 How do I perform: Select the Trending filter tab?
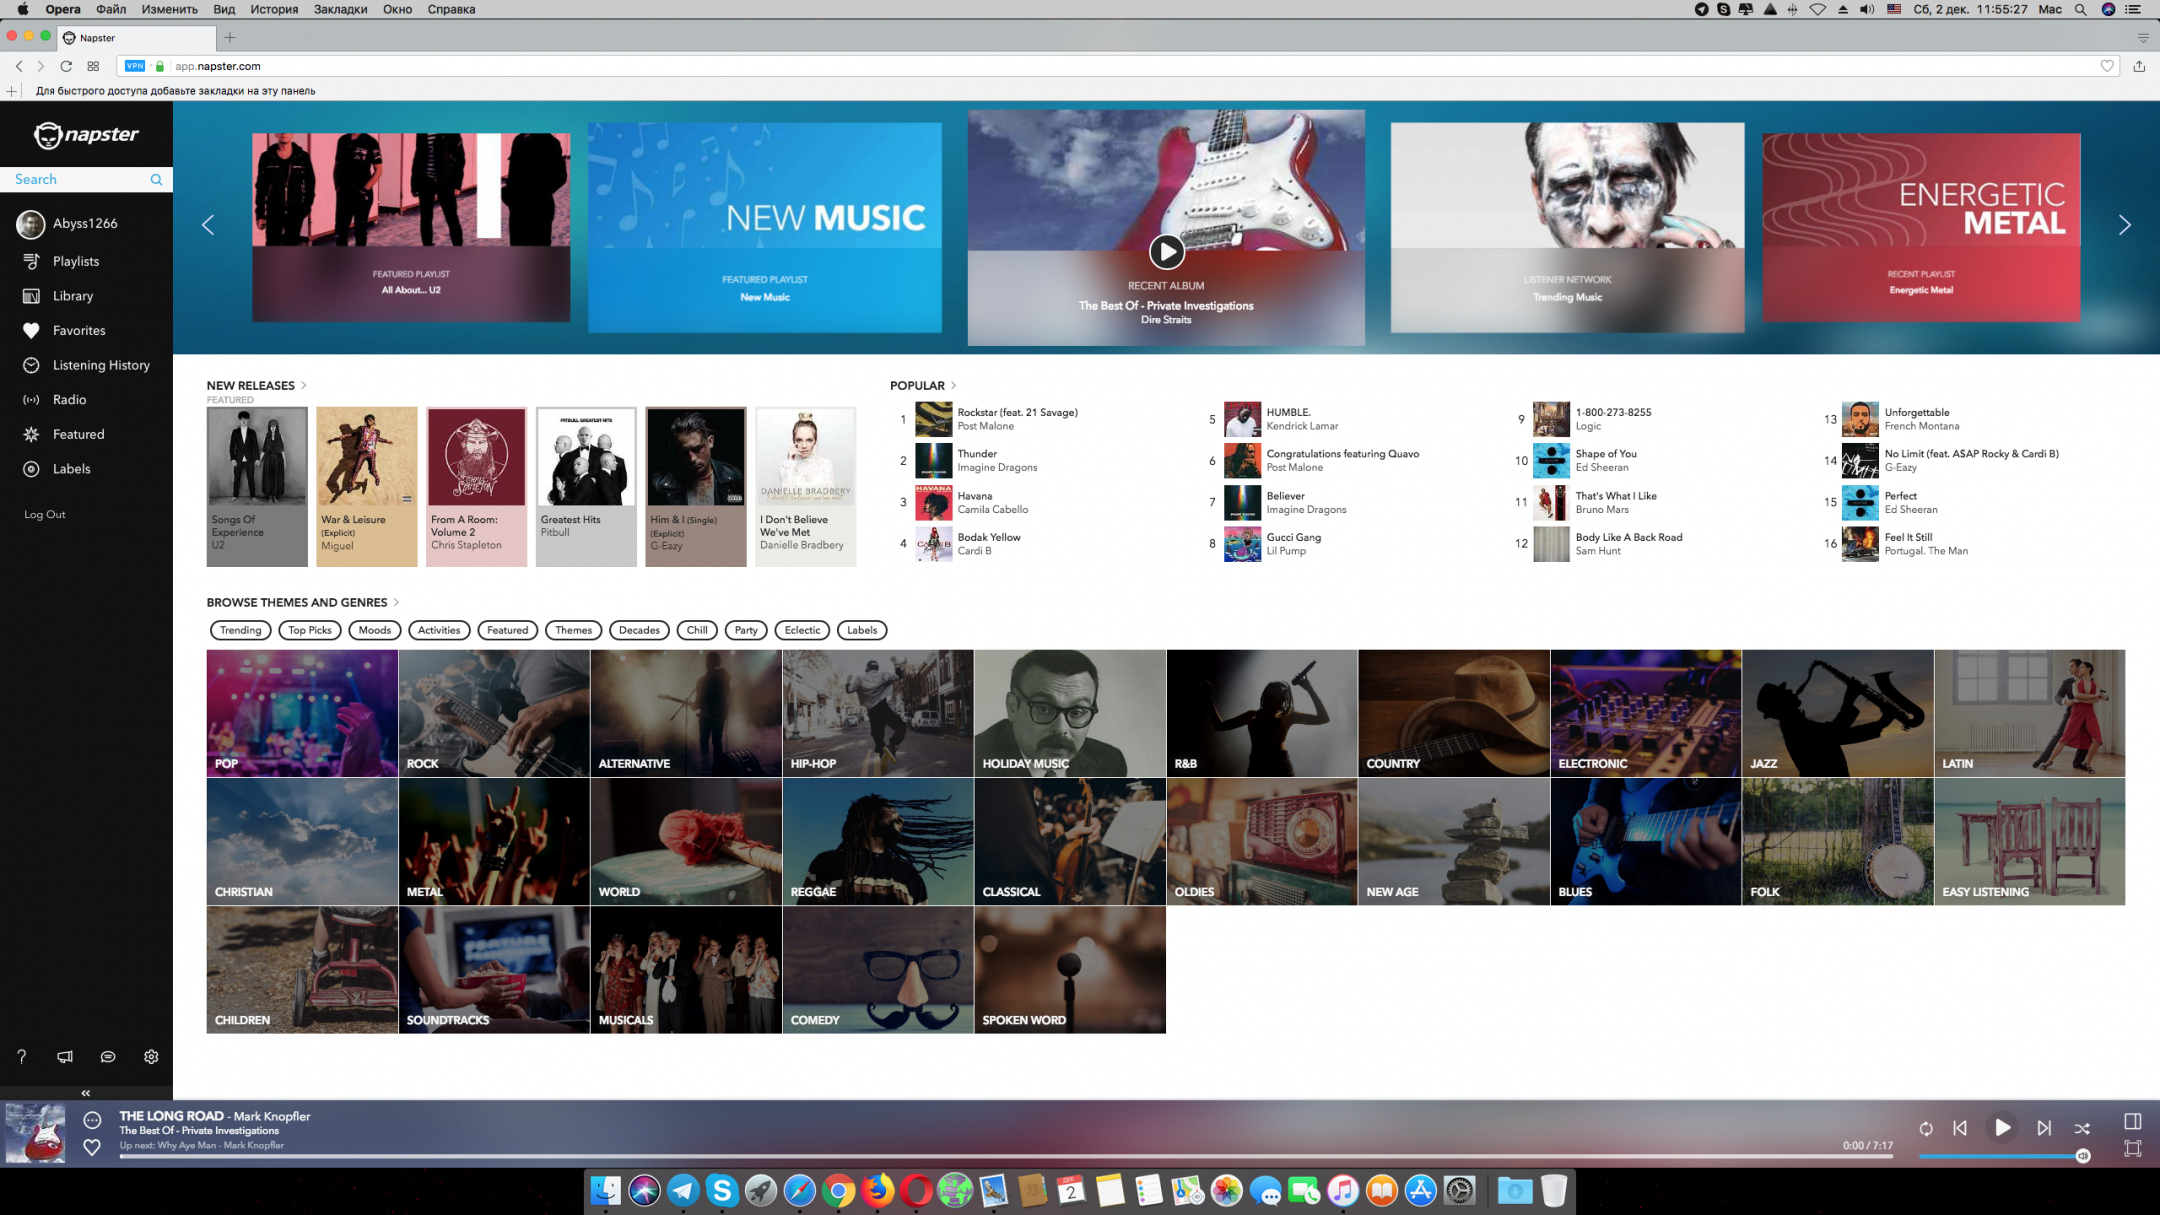(241, 630)
